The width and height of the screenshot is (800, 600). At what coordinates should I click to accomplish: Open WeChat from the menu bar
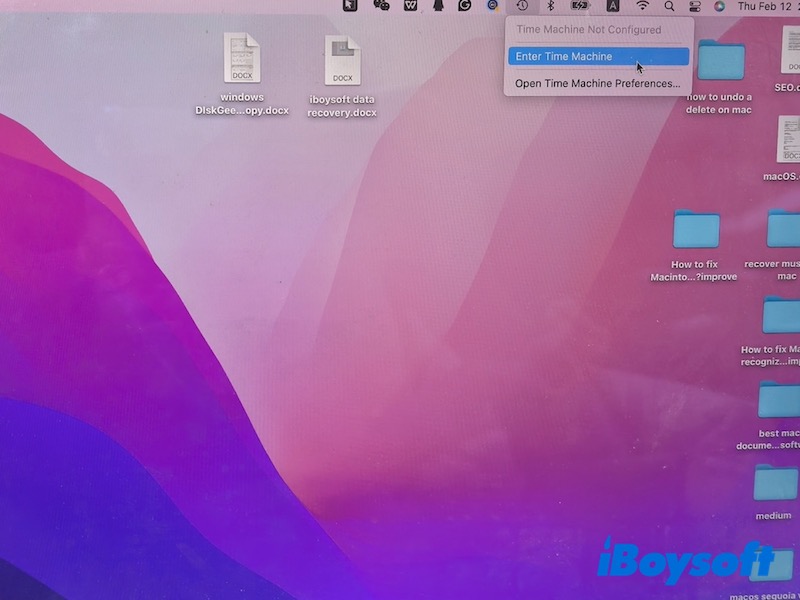click(382, 8)
